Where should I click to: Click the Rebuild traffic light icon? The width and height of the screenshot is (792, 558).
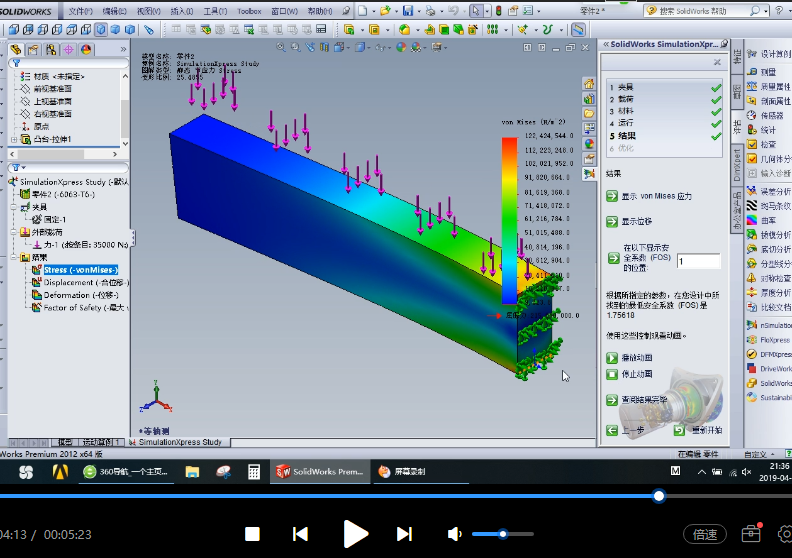(499, 11)
